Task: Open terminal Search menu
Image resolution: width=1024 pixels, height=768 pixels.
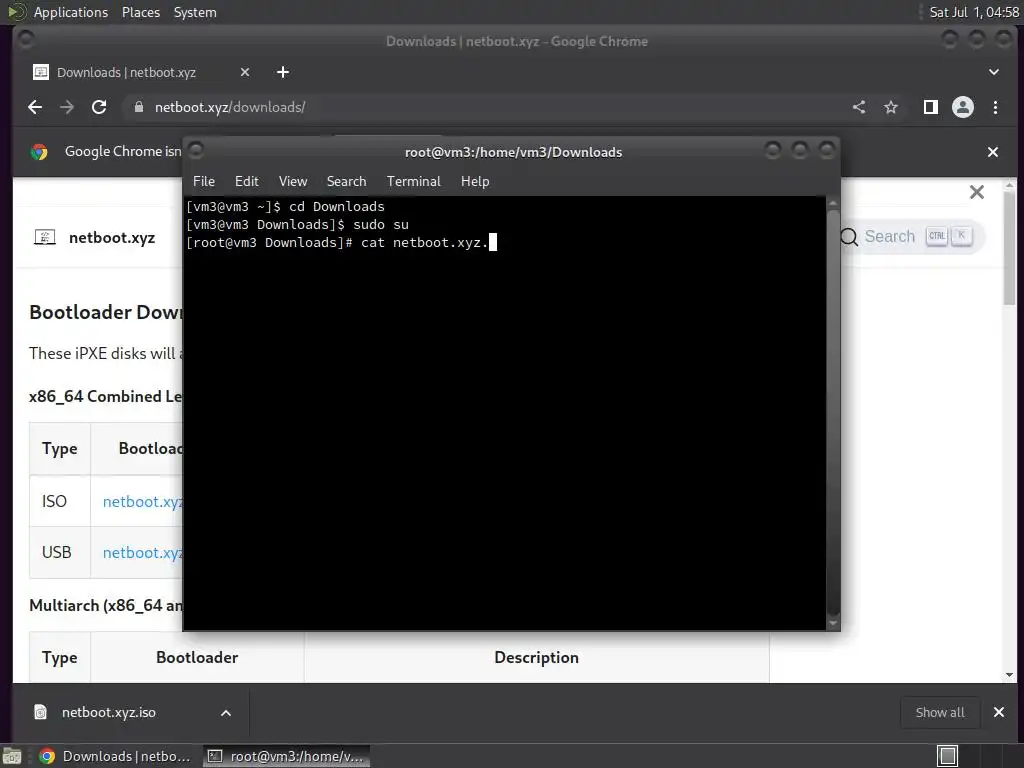Action: pos(346,182)
